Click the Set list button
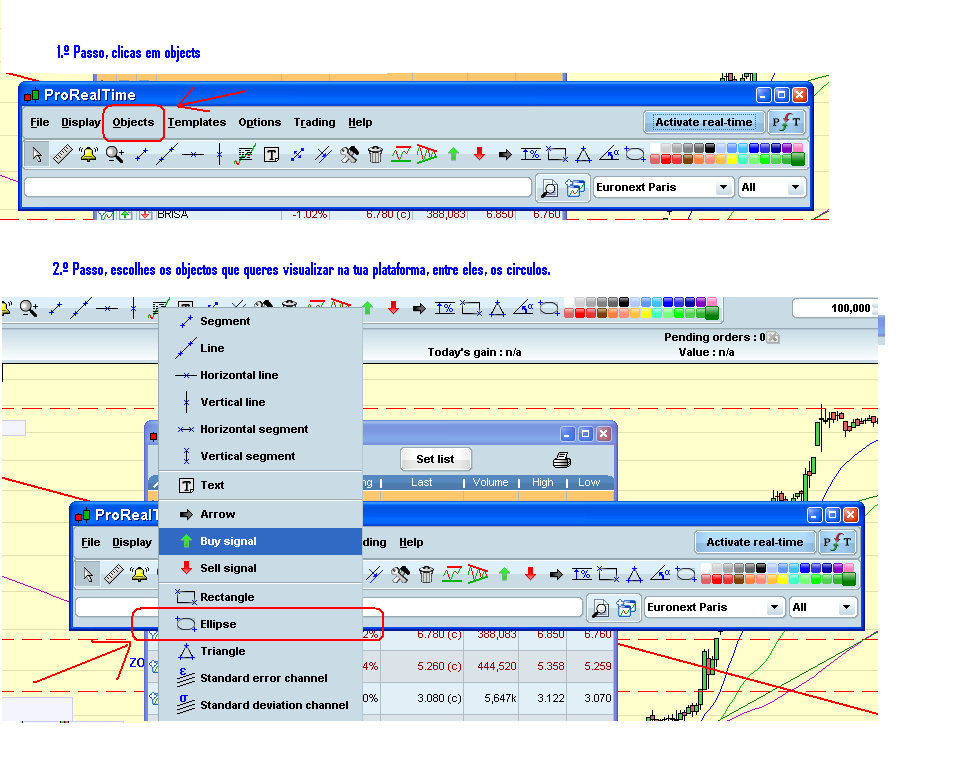 coord(436,459)
